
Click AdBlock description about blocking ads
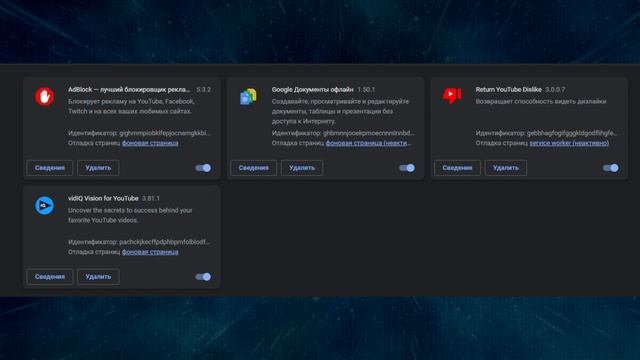131,106
